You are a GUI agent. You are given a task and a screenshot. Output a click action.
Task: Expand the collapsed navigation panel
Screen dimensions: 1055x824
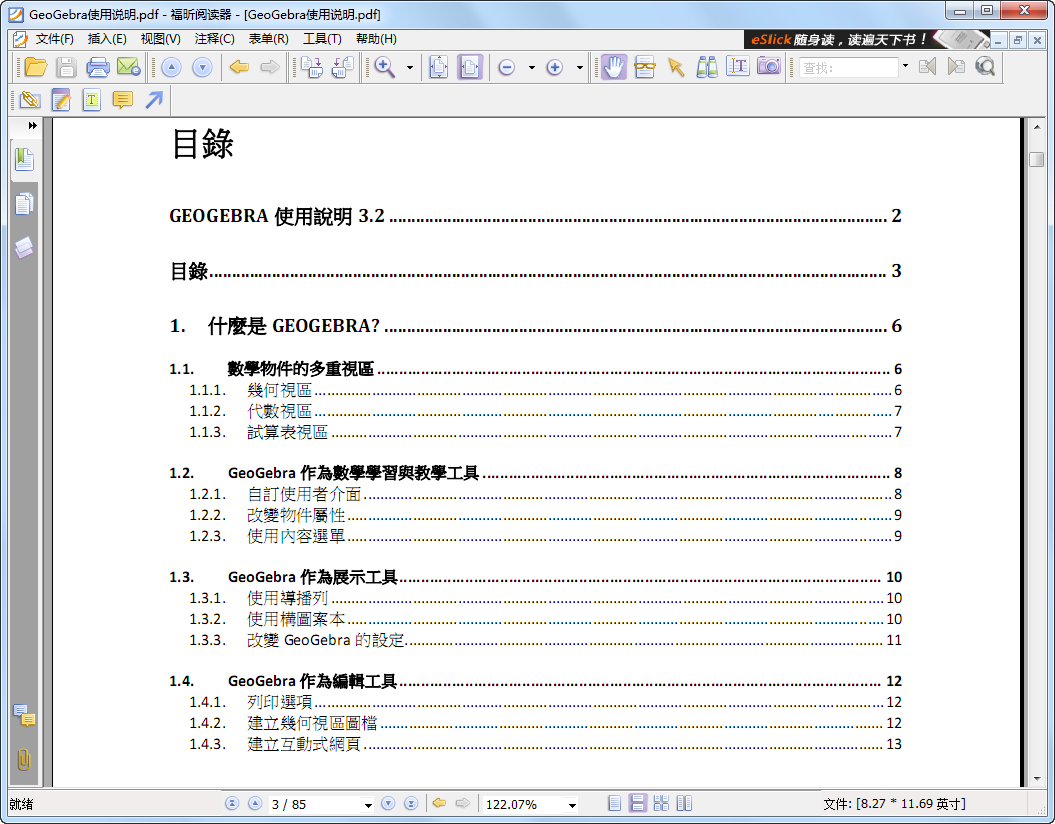[32, 125]
